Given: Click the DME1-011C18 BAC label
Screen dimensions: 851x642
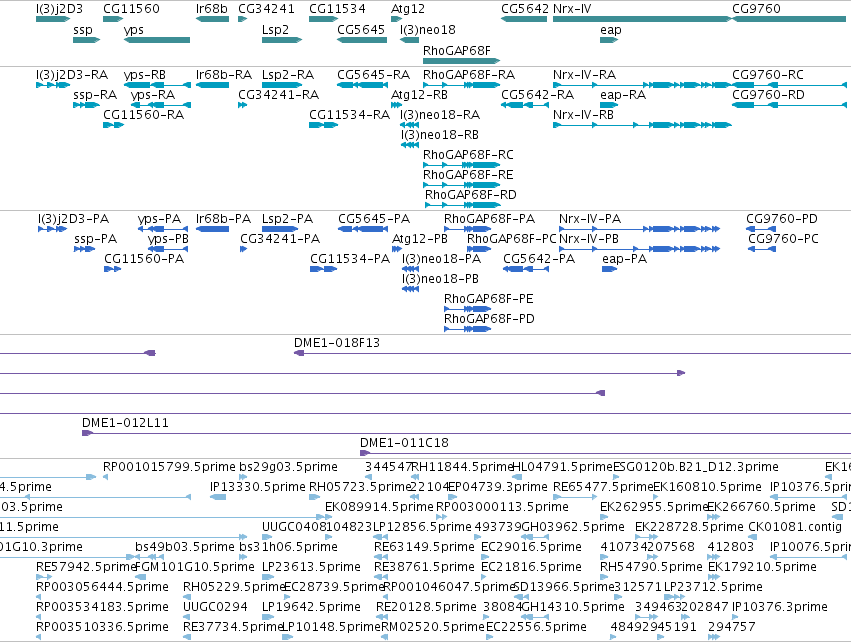Looking at the screenshot, I should pyautogui.click(x=405, y=443).
